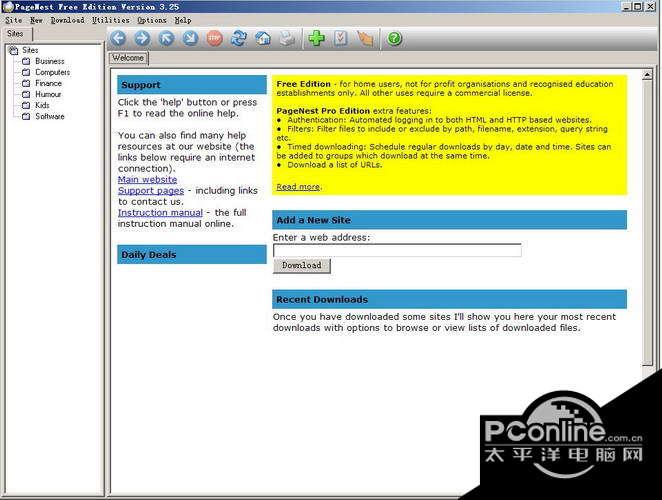This screenshot has width=662, height=500.
Task: Click the Daily Deals section header
Action: tap(192, 255)
